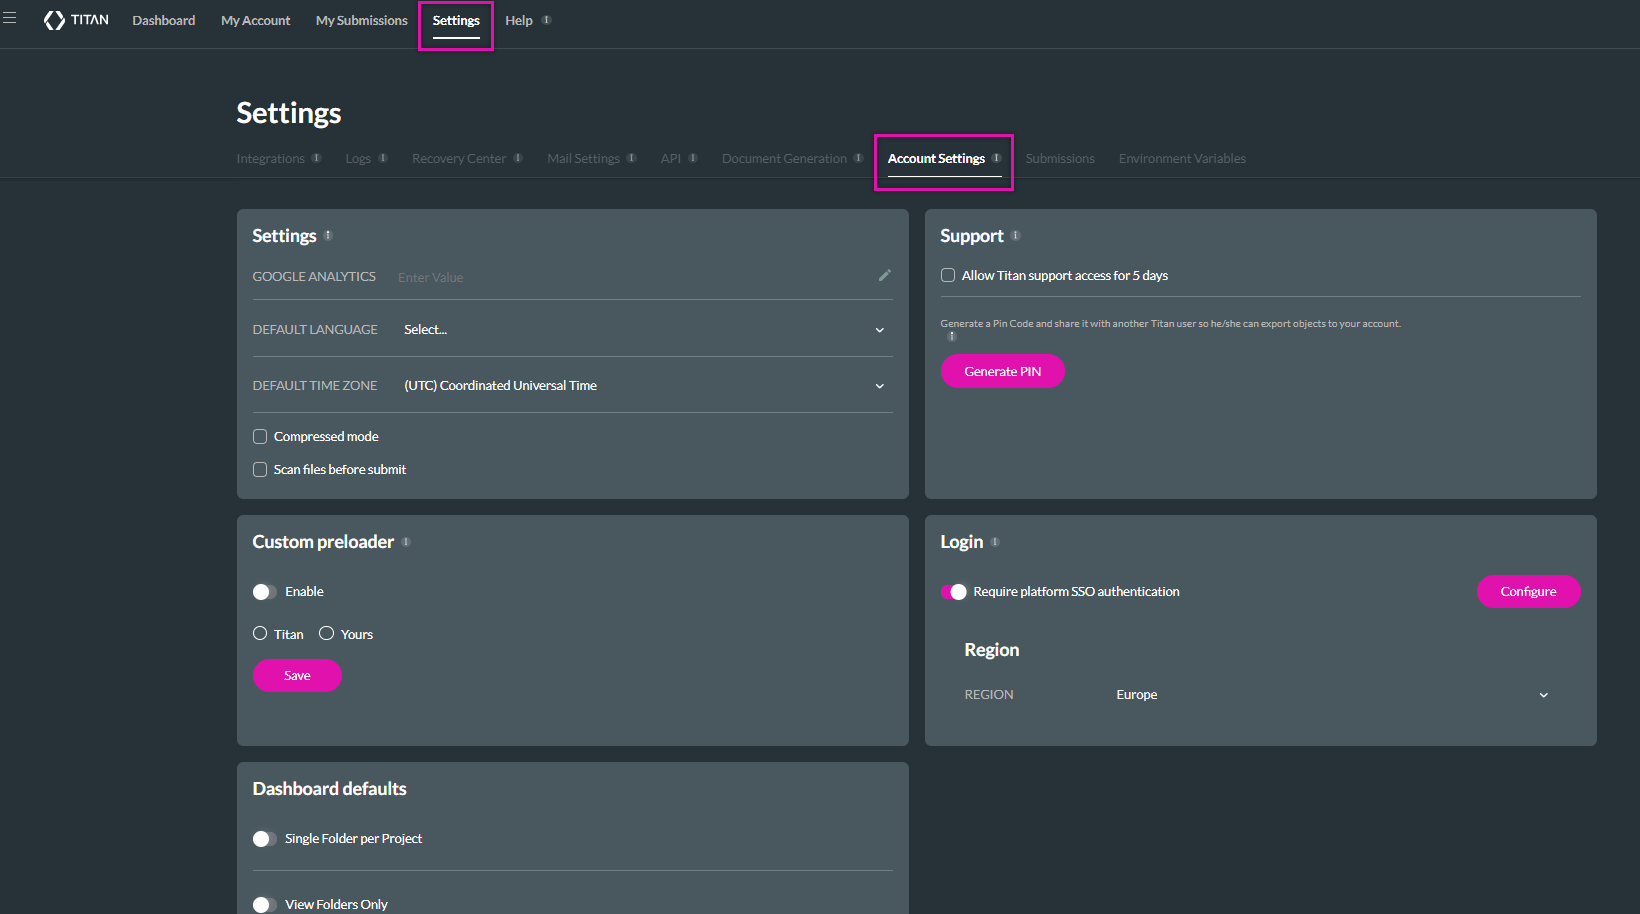Click info icon next to Login heading
This screenshot has height=914, width=1640.
click(994, 541)
